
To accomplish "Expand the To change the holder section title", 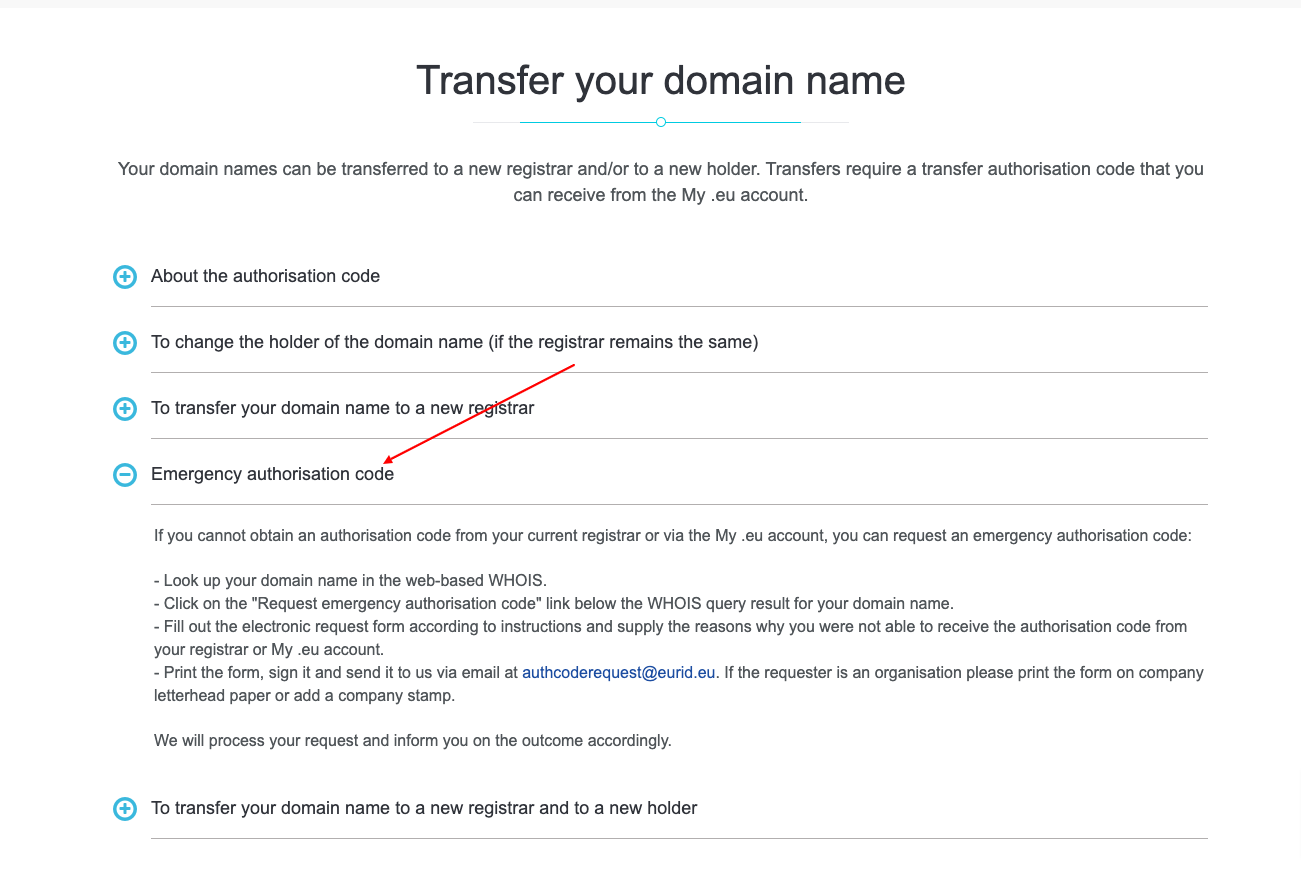I will click(x=454, y=342).
